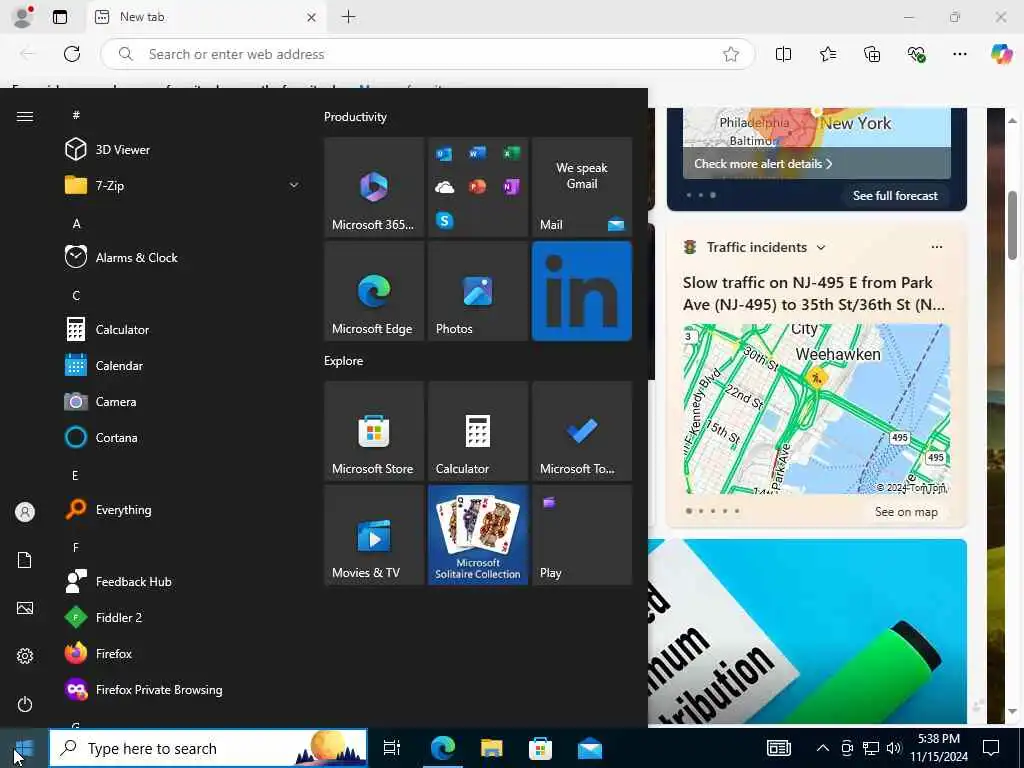This screenshot has width=1024, height=768.
Task: Click the Productivity group title
Action: 355,117
